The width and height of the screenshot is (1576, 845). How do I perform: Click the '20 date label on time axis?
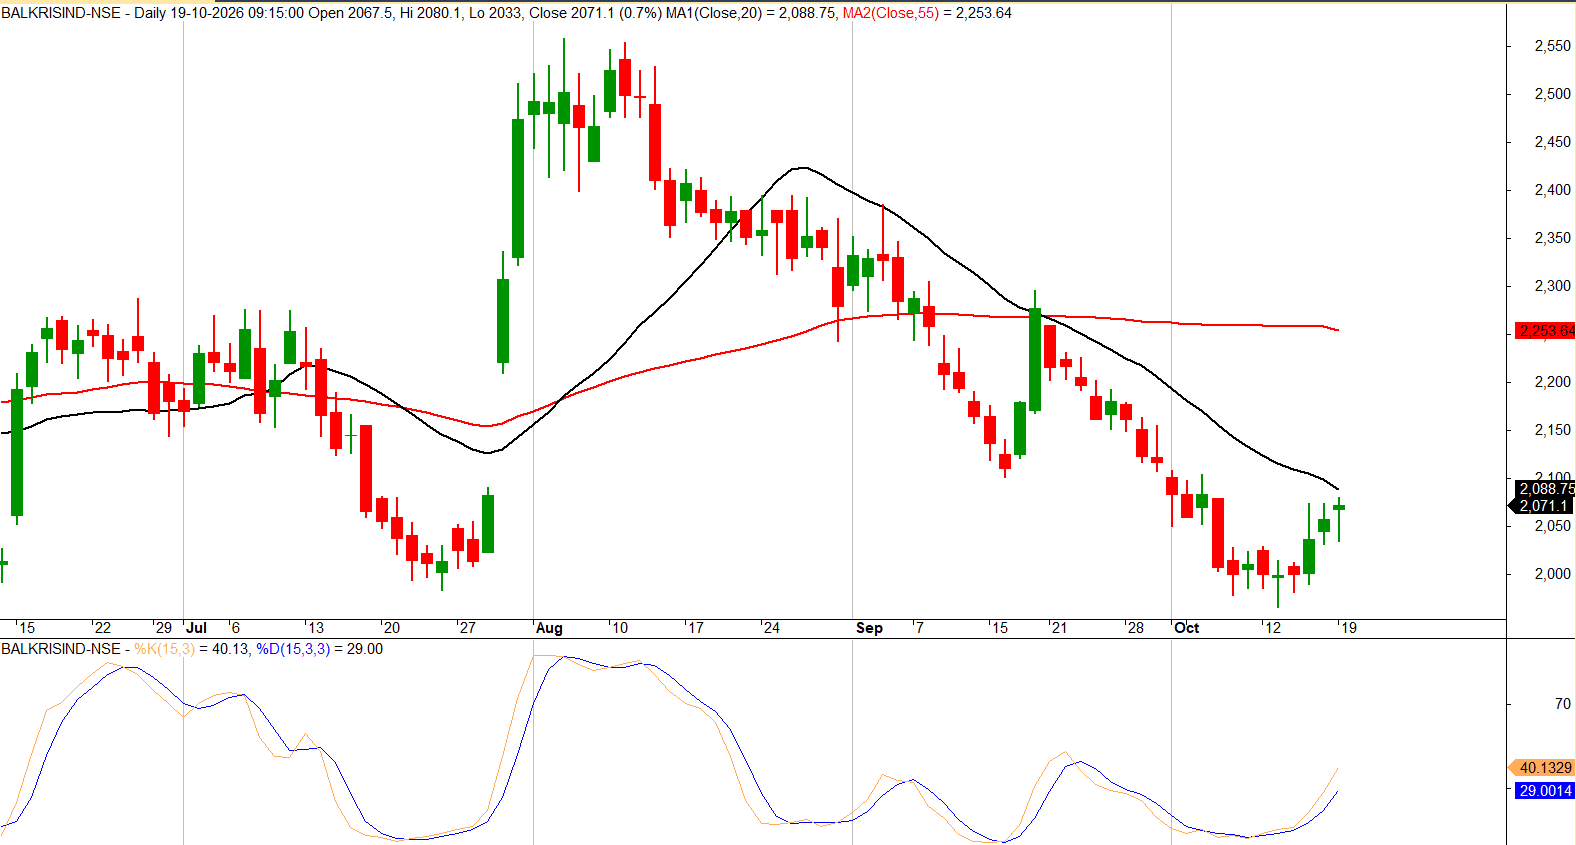tap(391, 628)
